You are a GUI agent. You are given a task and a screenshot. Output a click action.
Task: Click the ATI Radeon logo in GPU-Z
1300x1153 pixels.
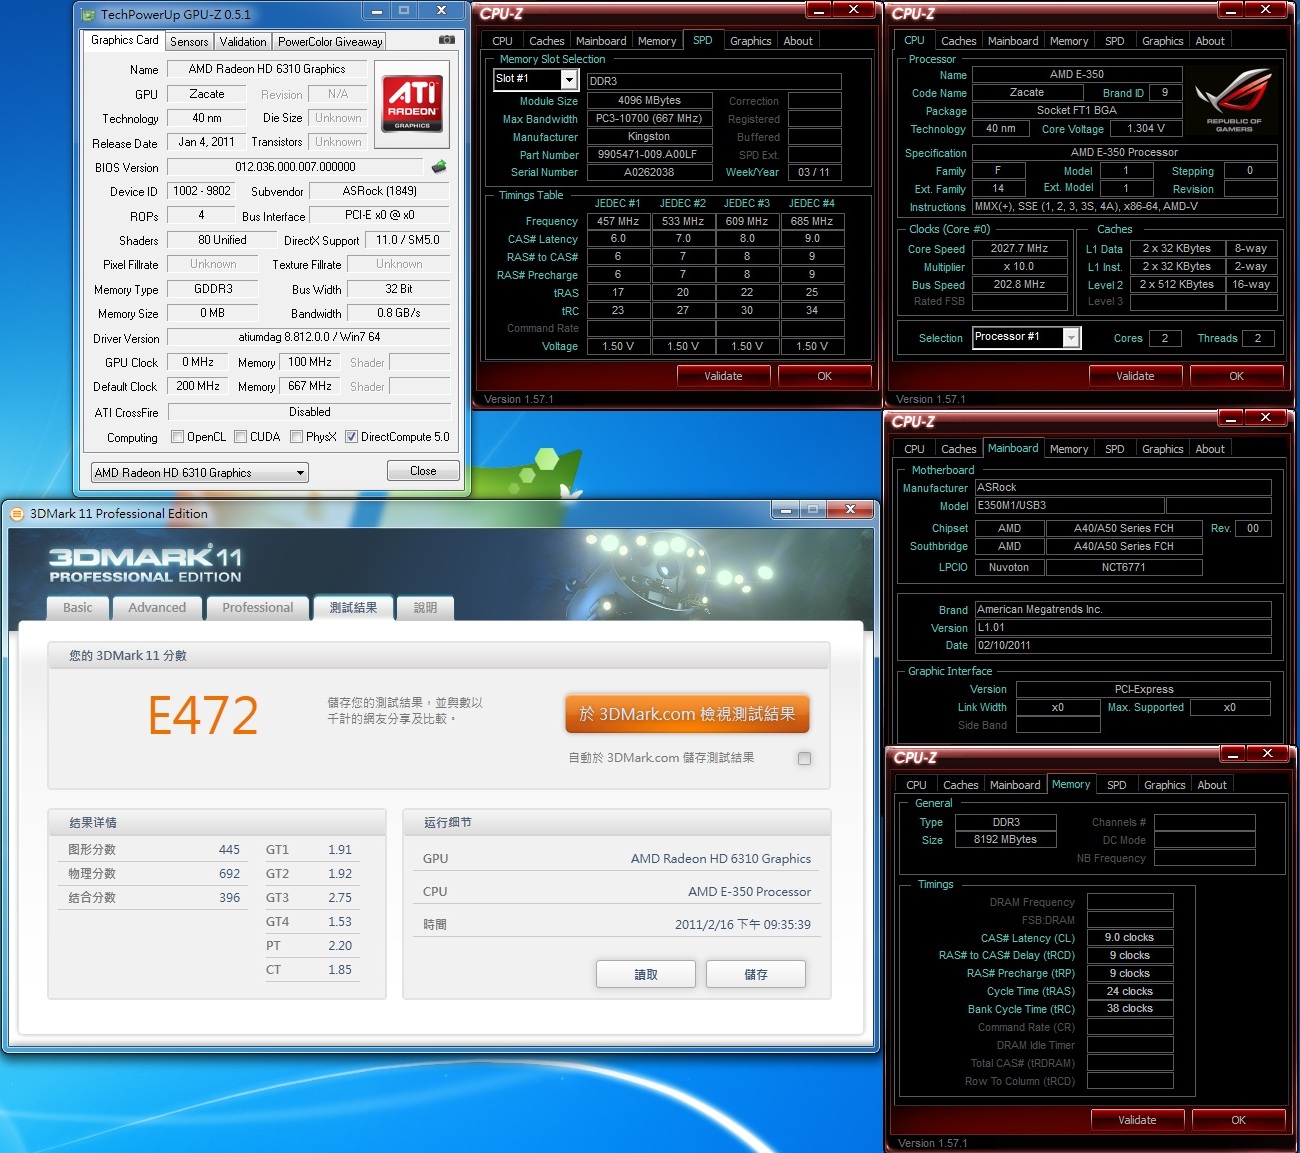412,104
